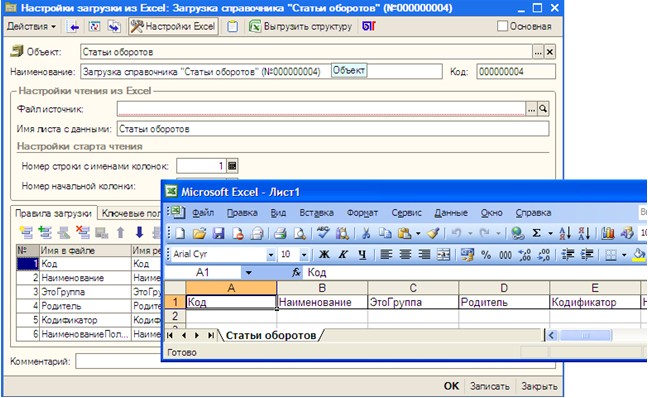Expand the font size 10 dropdown
The height and width of the screenshot is (398, 648).
pyautogui.click(x=304, y=255)
